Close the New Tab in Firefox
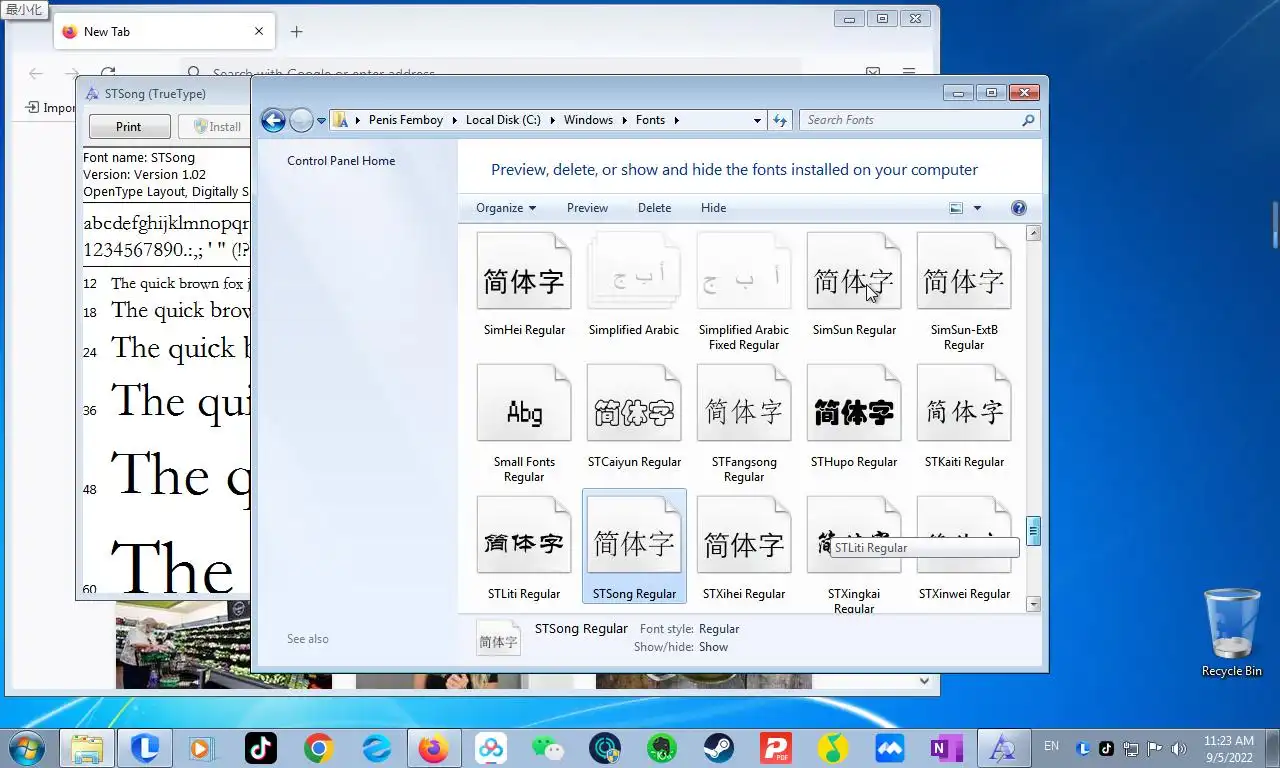This screenshot has height=768, width=1280. [x=259, y=32]
